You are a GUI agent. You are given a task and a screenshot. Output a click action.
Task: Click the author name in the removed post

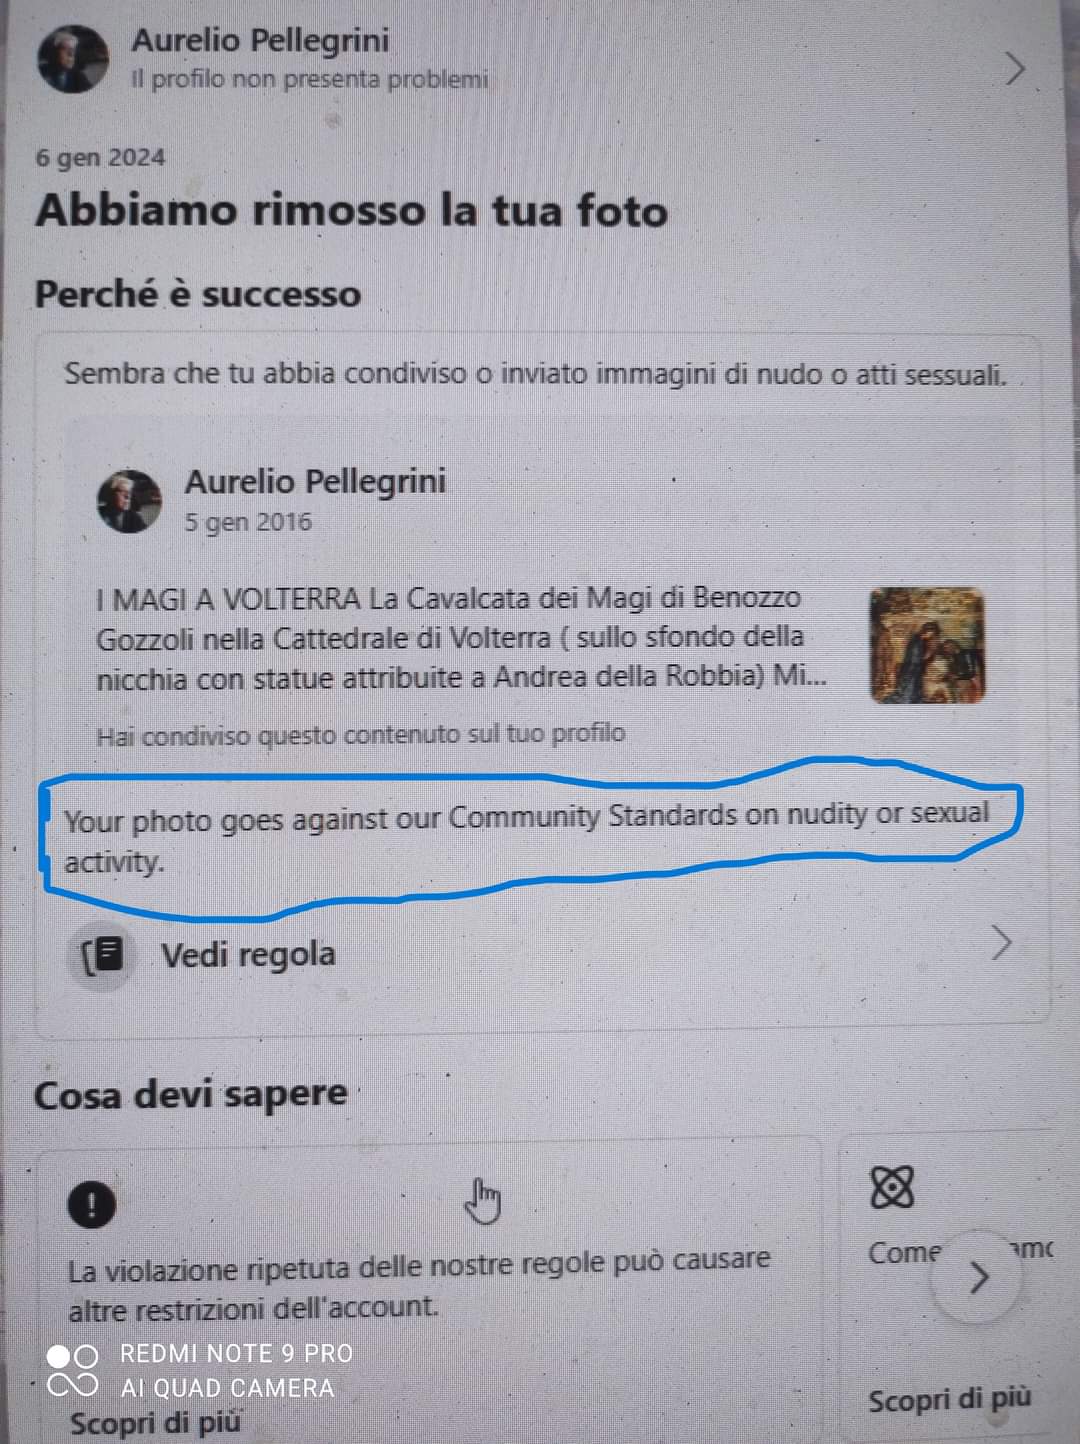315,481
